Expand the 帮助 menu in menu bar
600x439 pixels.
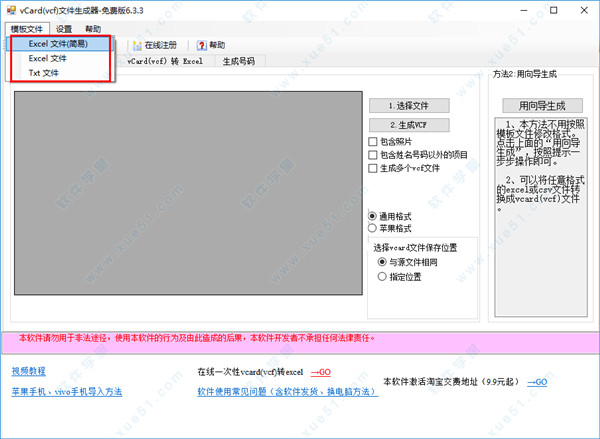(93, 29)
